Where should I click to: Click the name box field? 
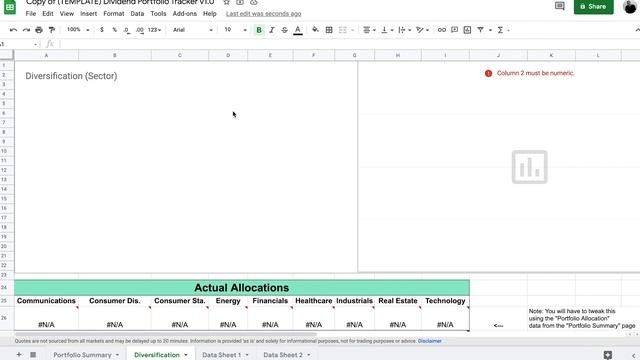[x=19, y=44]
